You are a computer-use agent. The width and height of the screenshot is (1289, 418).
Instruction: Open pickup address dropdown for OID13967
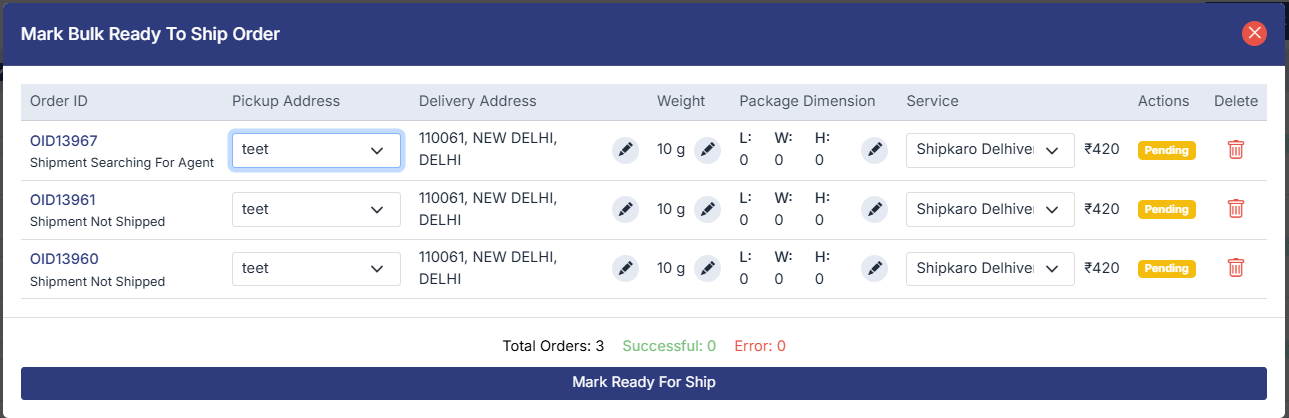pyautogui.click(x=316, y=150)
